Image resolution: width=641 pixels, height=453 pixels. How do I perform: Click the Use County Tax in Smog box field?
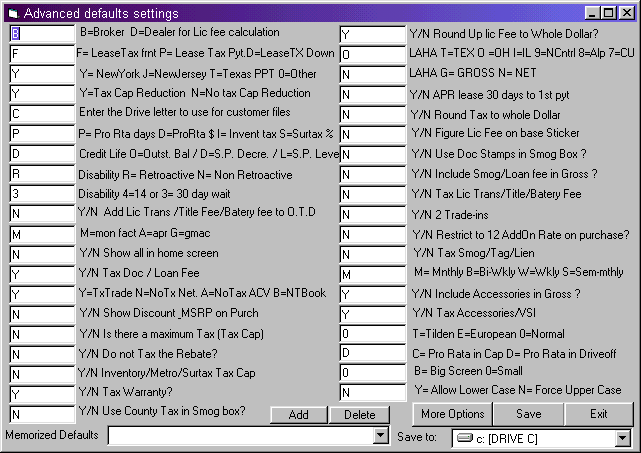click(41, 414)
